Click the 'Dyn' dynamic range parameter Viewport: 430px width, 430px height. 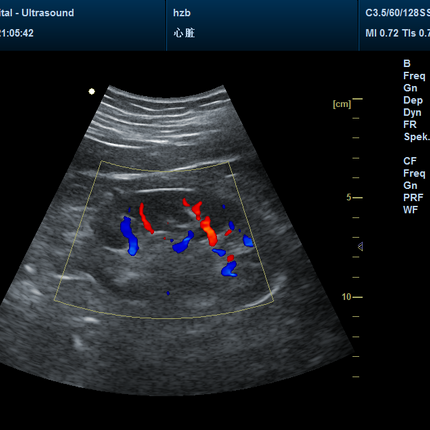click(412, 113)
